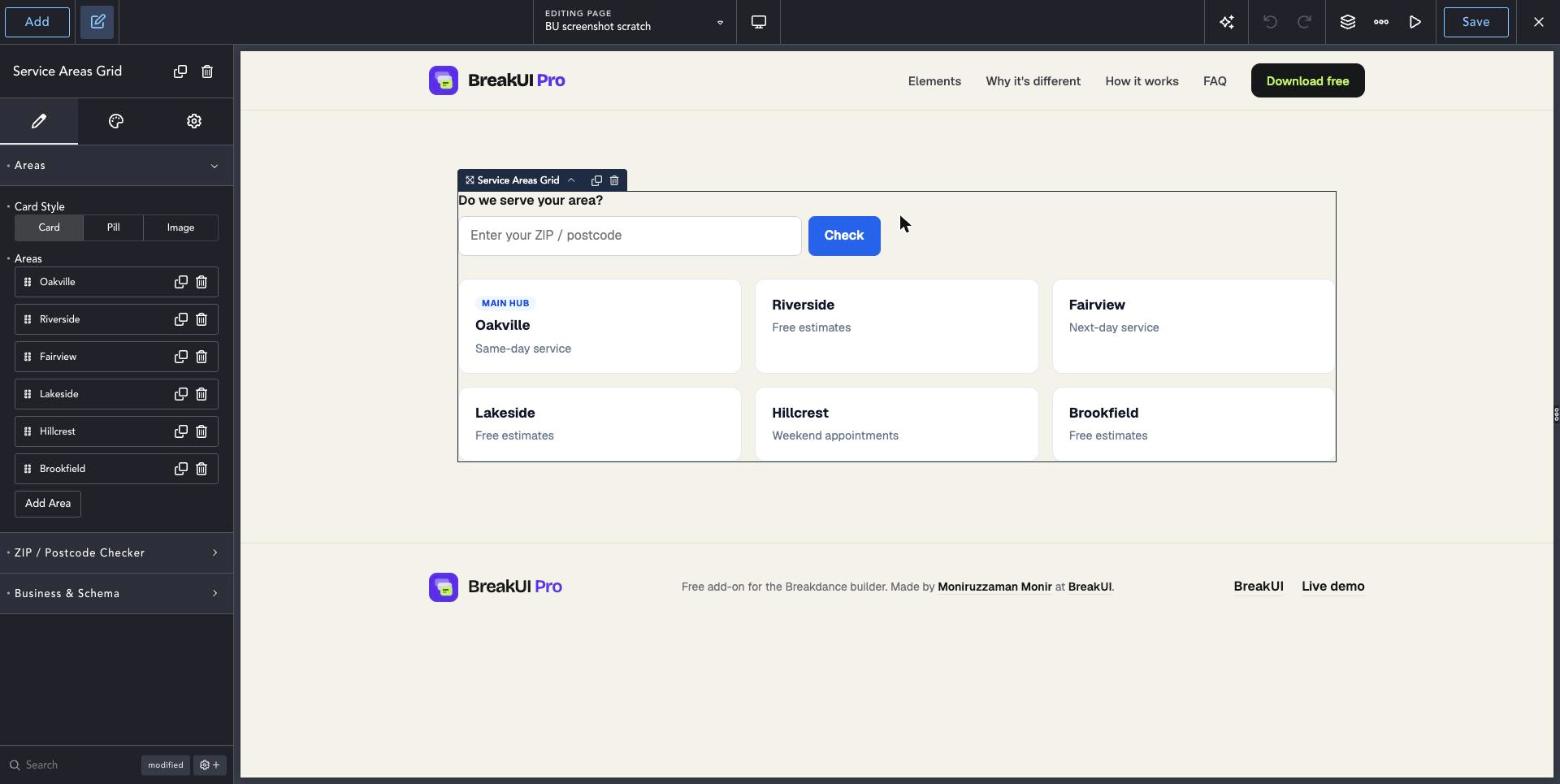The width and height of the screenshot is (1560, 784).
Task: Toggle the modified filter badge
Action: click(x=165, y=765)
